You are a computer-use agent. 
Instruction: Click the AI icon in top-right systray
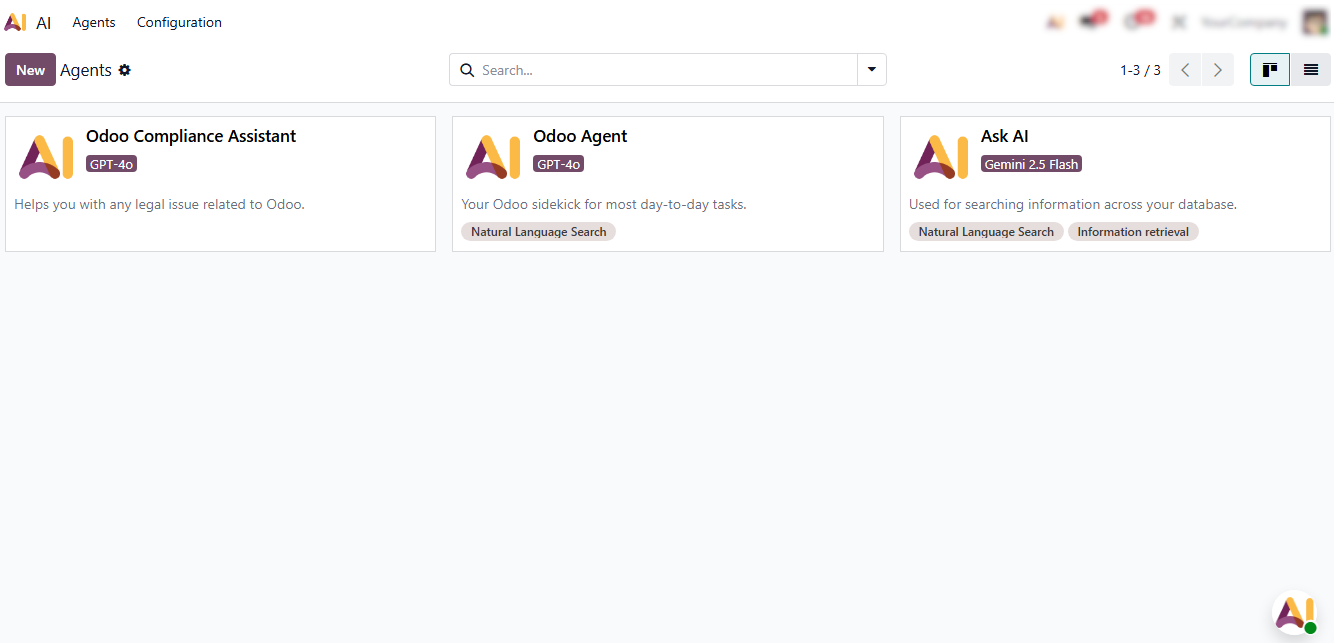(1055, 22)
